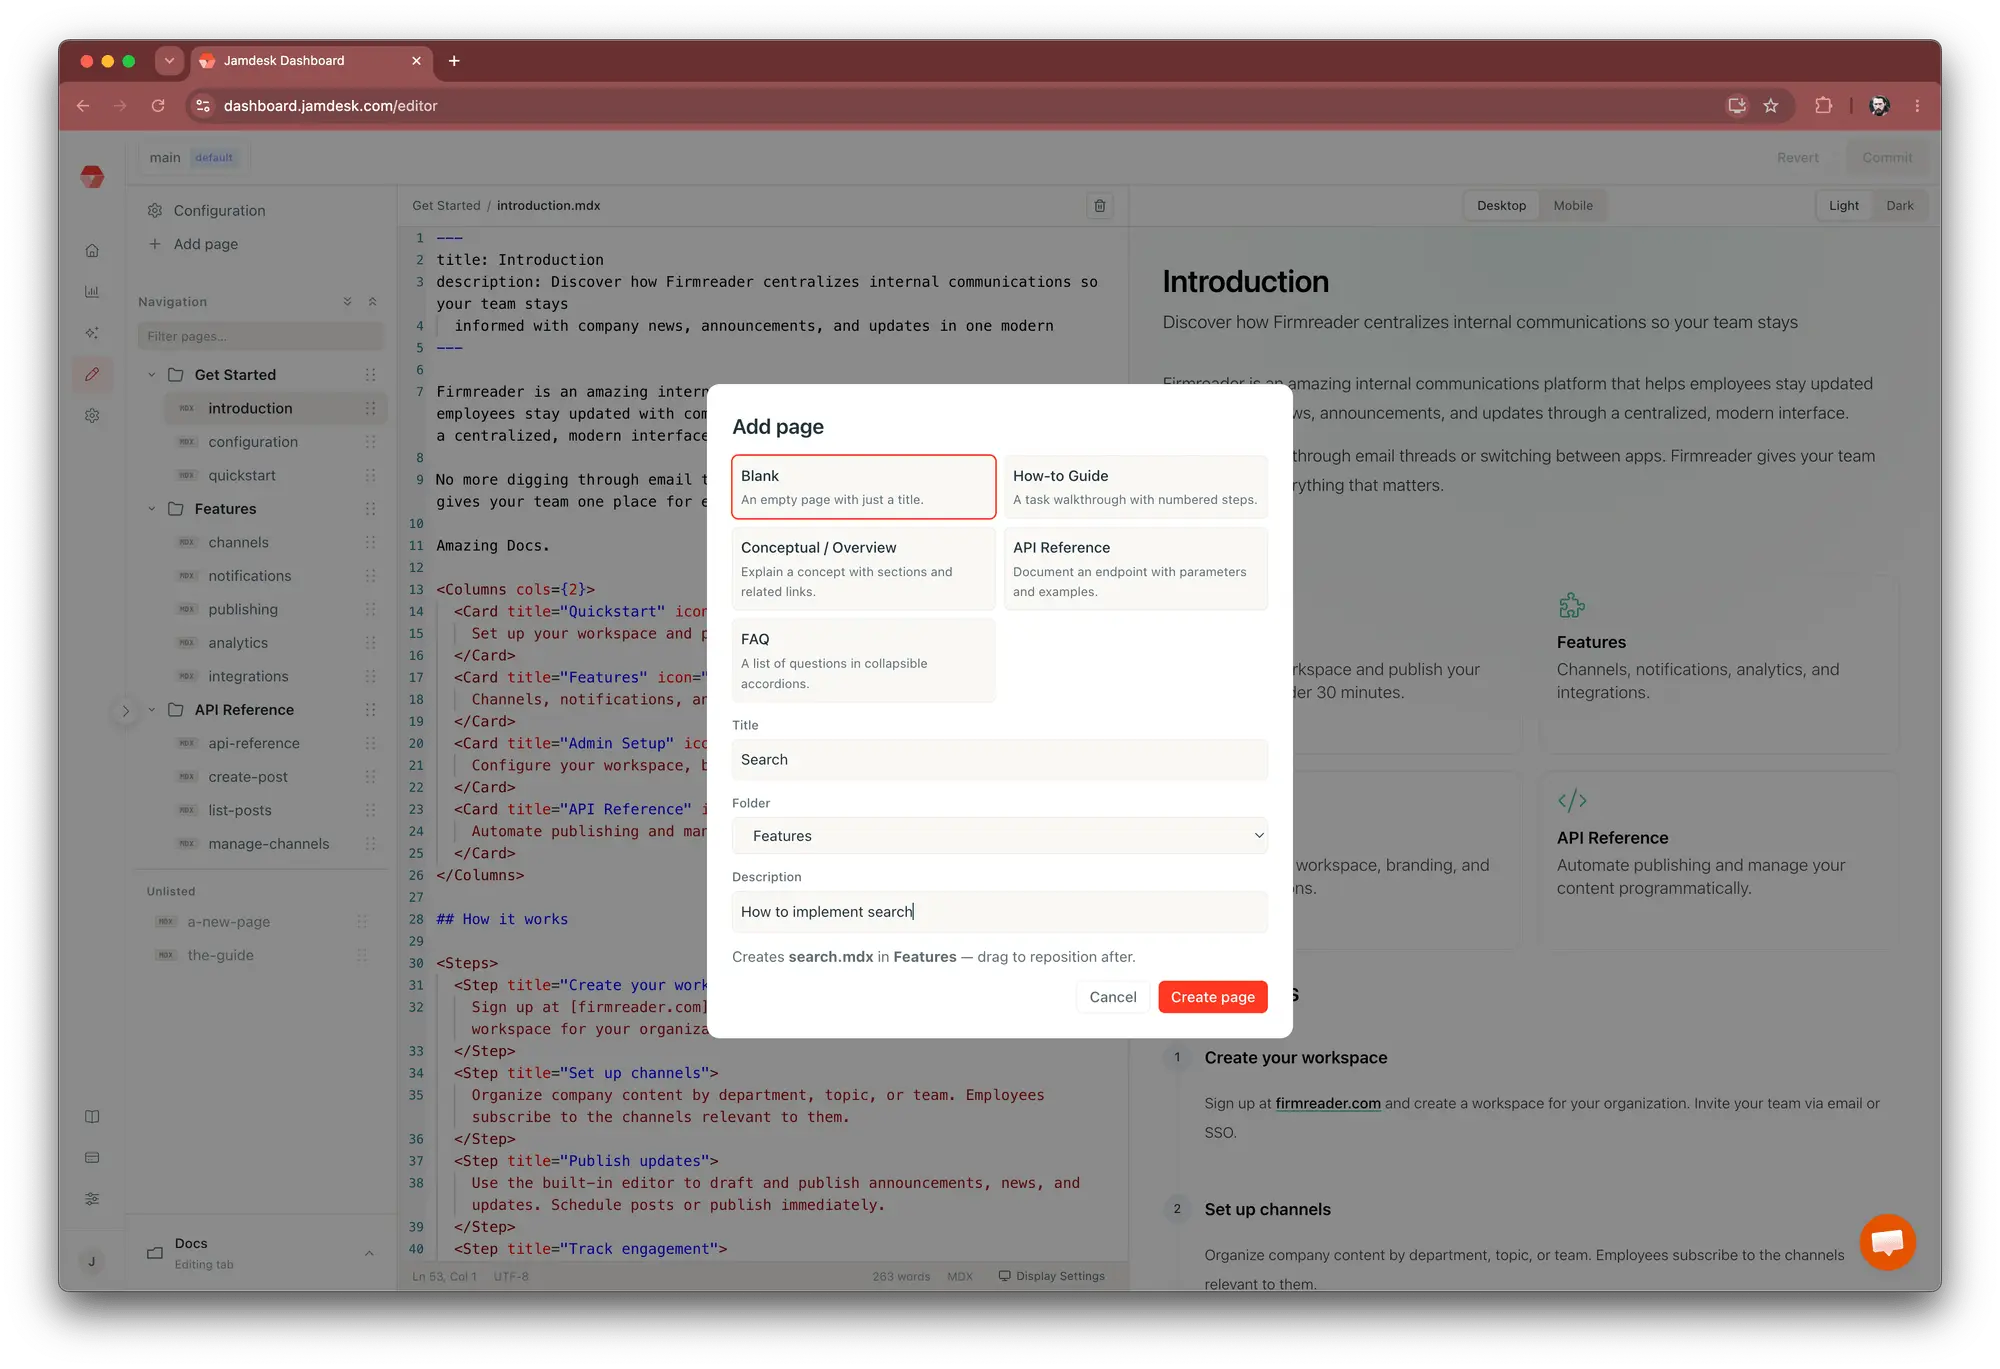This screenshot has width=2000, height=1369.
Task: Open Chrome three-dot menu
Action: tap(1917, 106)
